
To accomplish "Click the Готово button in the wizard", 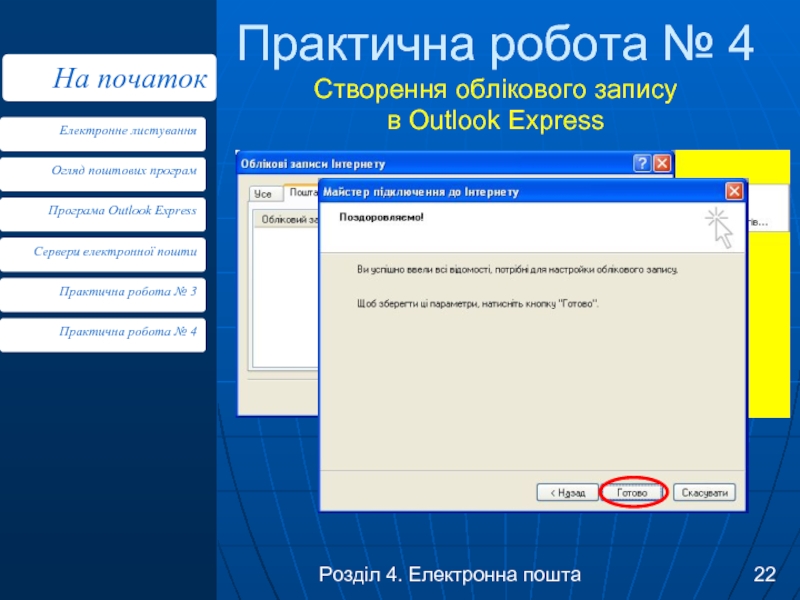I will tap(633, 492).
